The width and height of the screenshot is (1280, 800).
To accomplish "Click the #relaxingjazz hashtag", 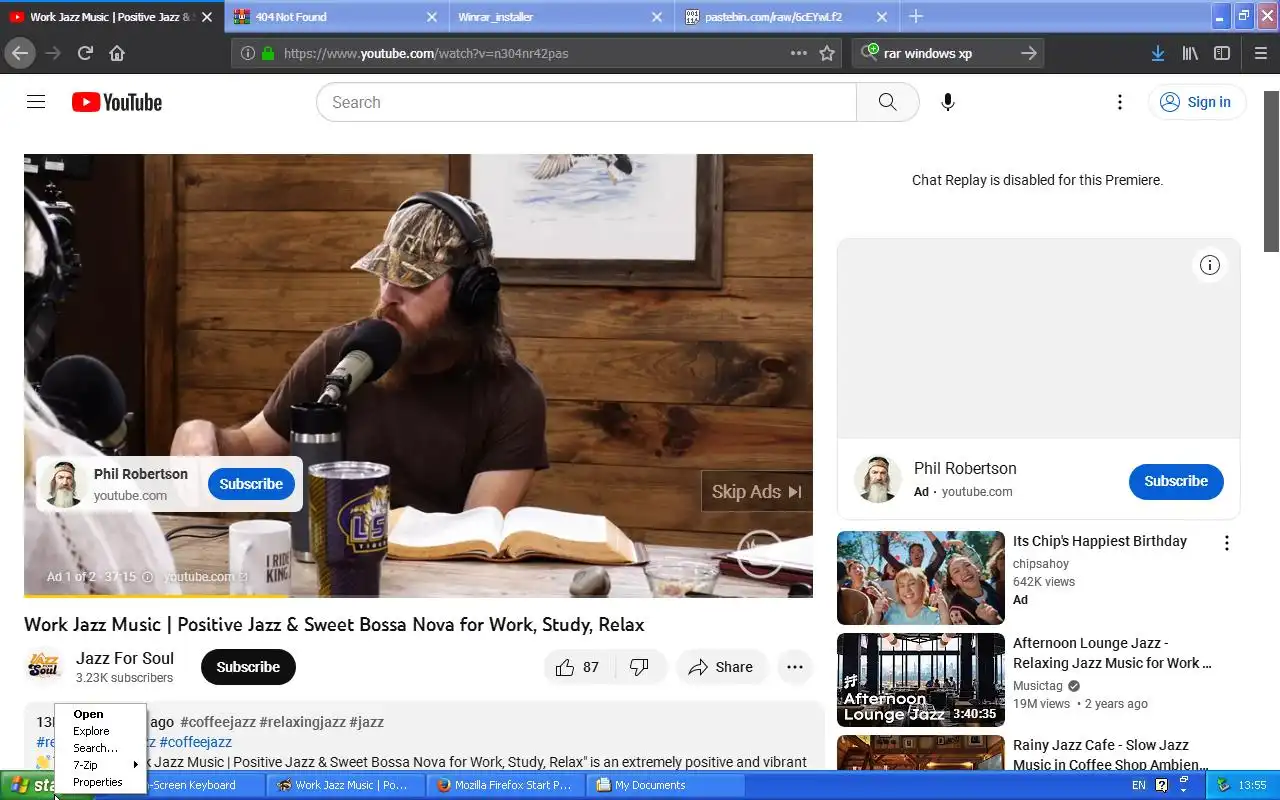I will [302, 722].
